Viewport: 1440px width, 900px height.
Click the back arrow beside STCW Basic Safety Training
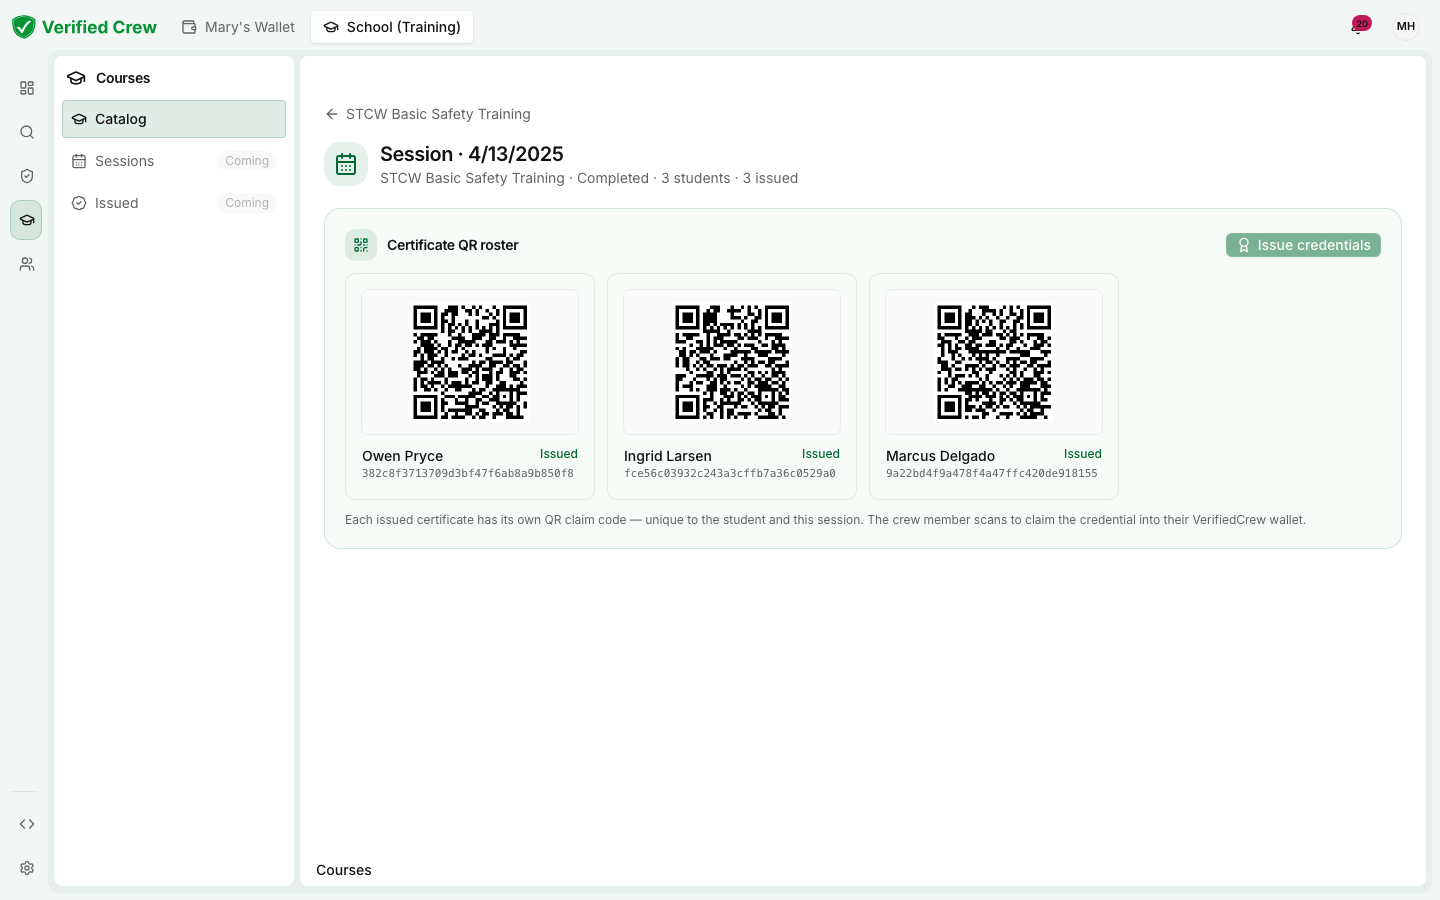tap(332, 114)
